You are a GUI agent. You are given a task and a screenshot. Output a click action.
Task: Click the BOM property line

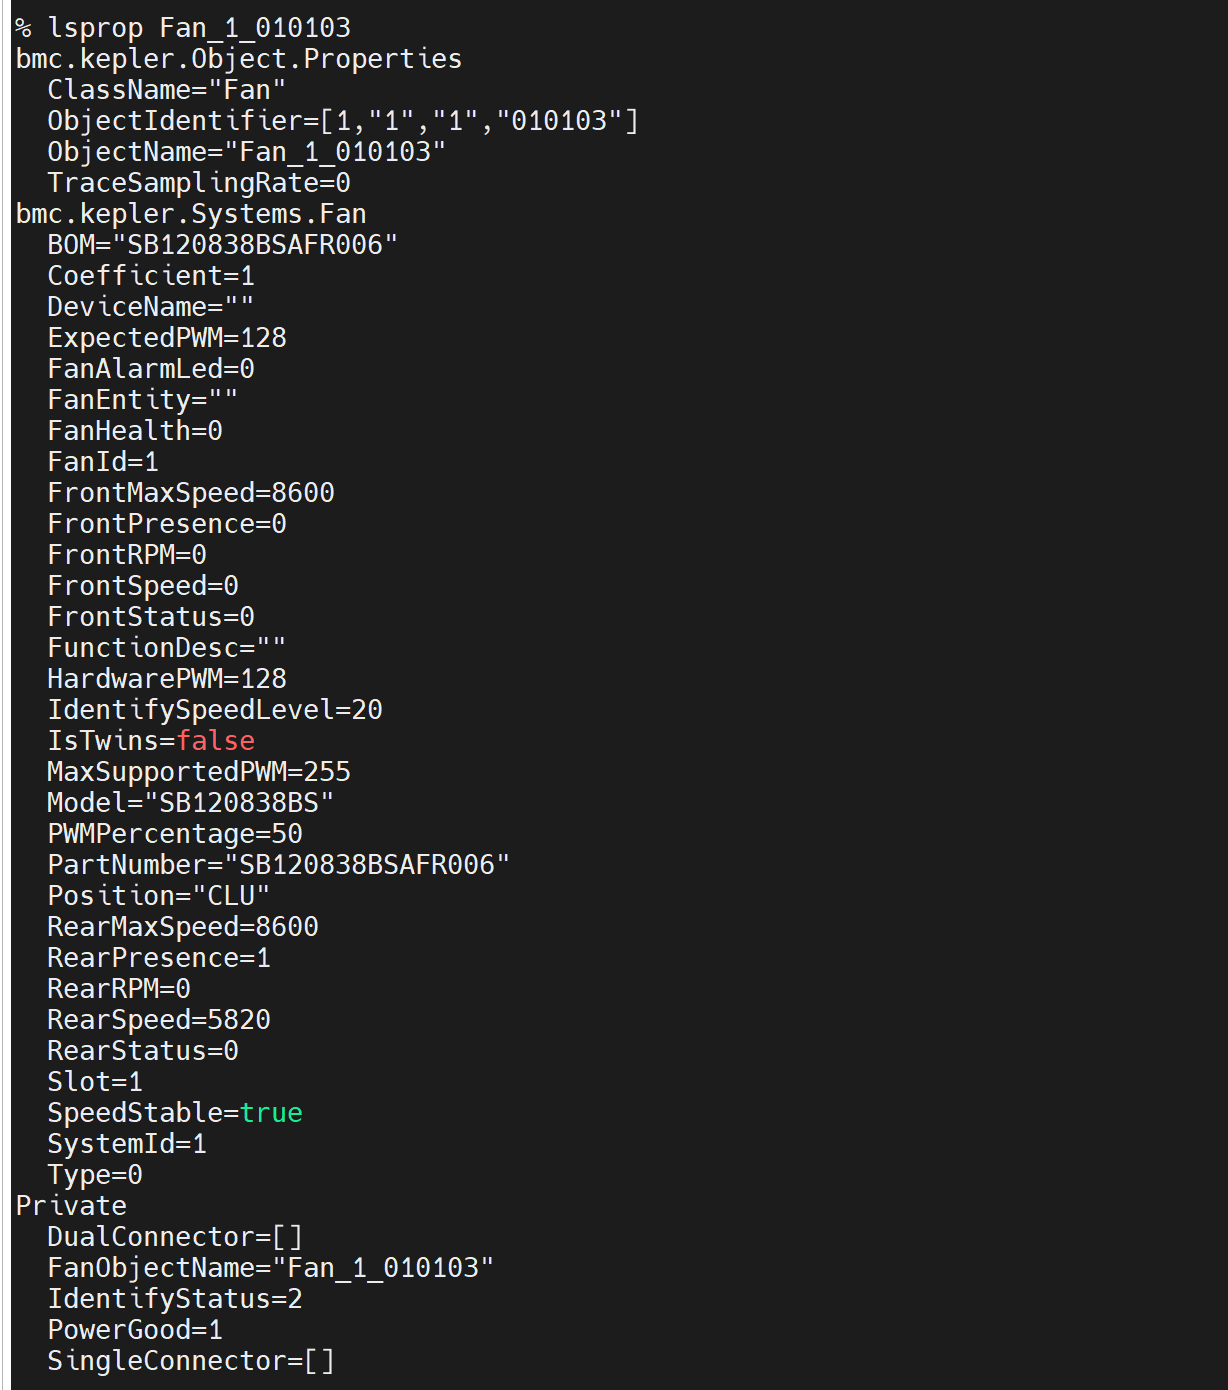pos(222,245)
